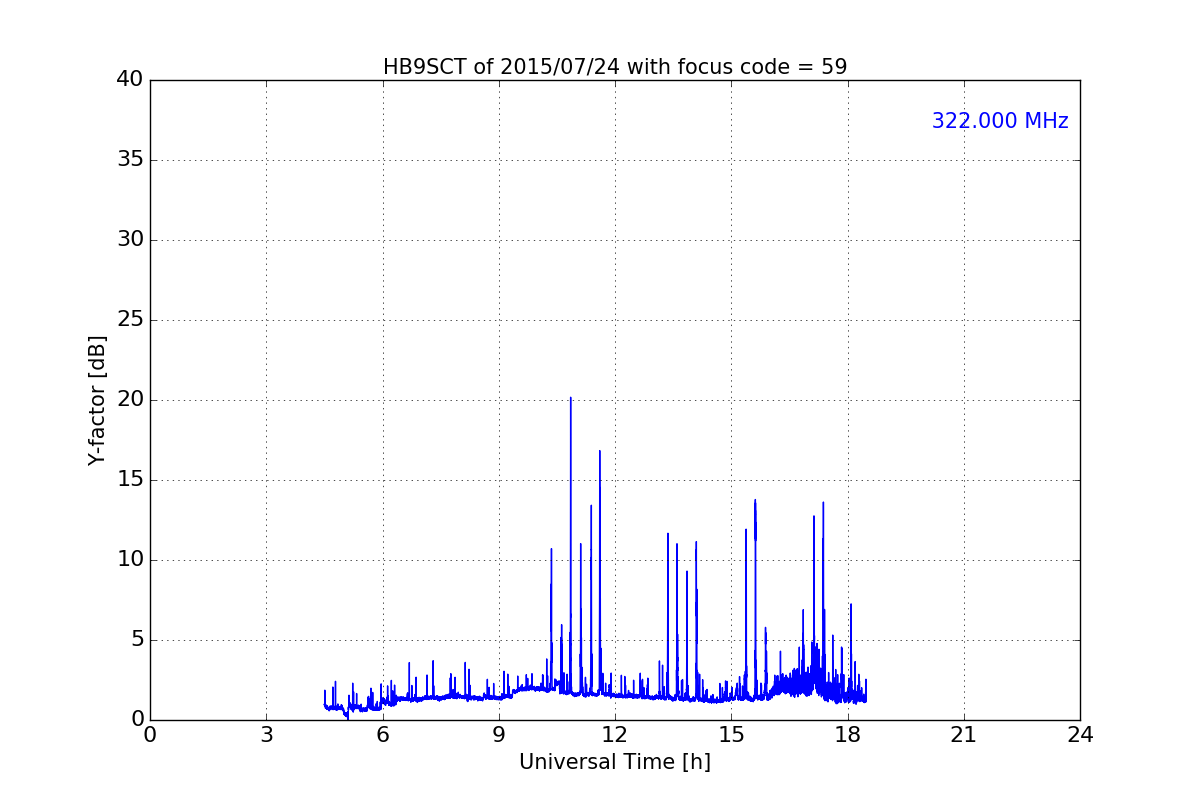1200x800 pixels.
Task: Click the y-axis tick label '35'
Action: (x=130, y=160)
